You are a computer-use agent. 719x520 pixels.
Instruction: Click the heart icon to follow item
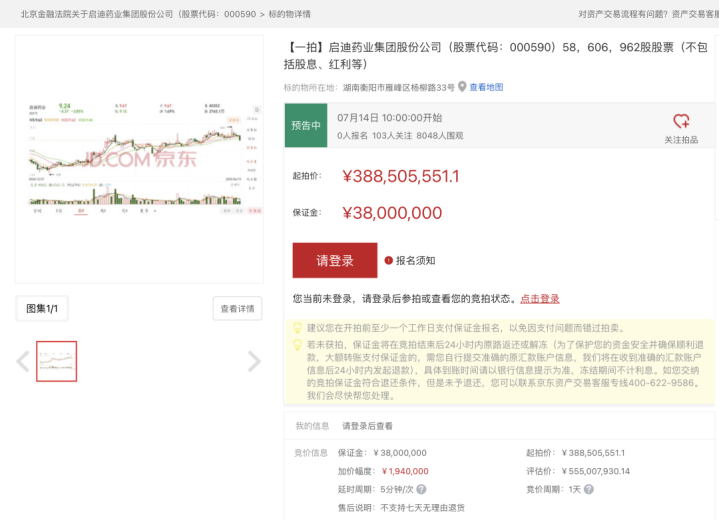click(681, 121)
